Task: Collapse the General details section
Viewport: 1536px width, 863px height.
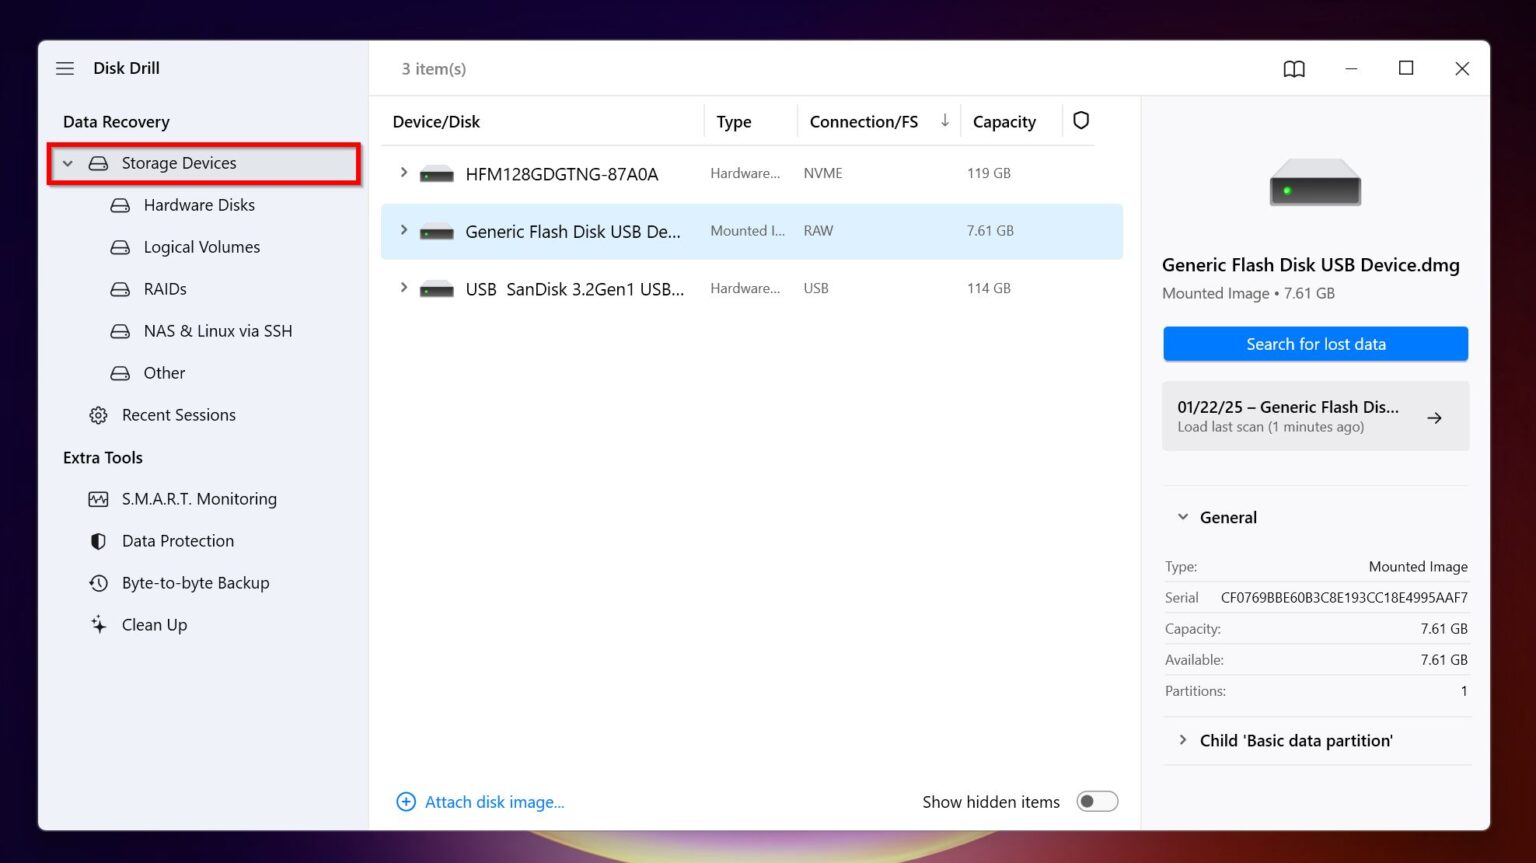Action: pyautogui.click(x=1183, y=517)
